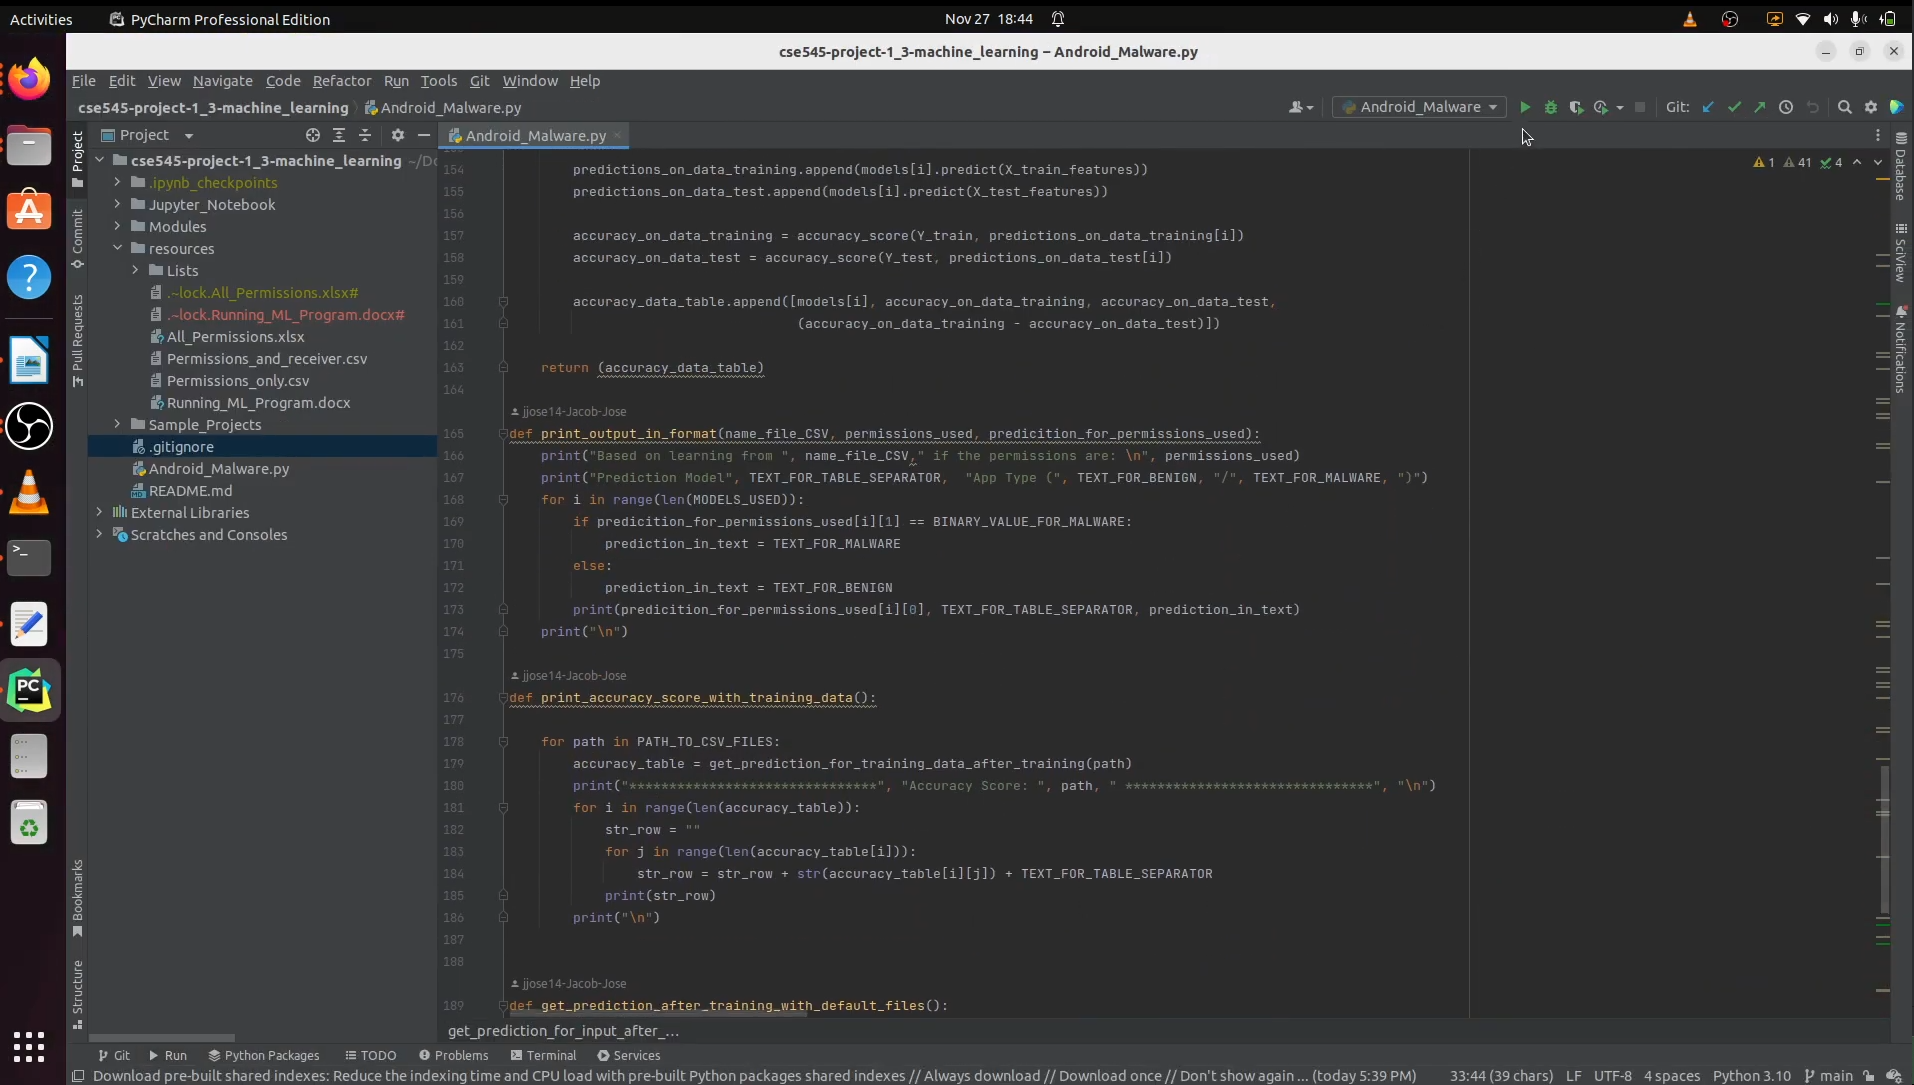Click the Profile run icon
The height and width of the screenshot is (1085, 1914).
click(x=1601, y=107)
